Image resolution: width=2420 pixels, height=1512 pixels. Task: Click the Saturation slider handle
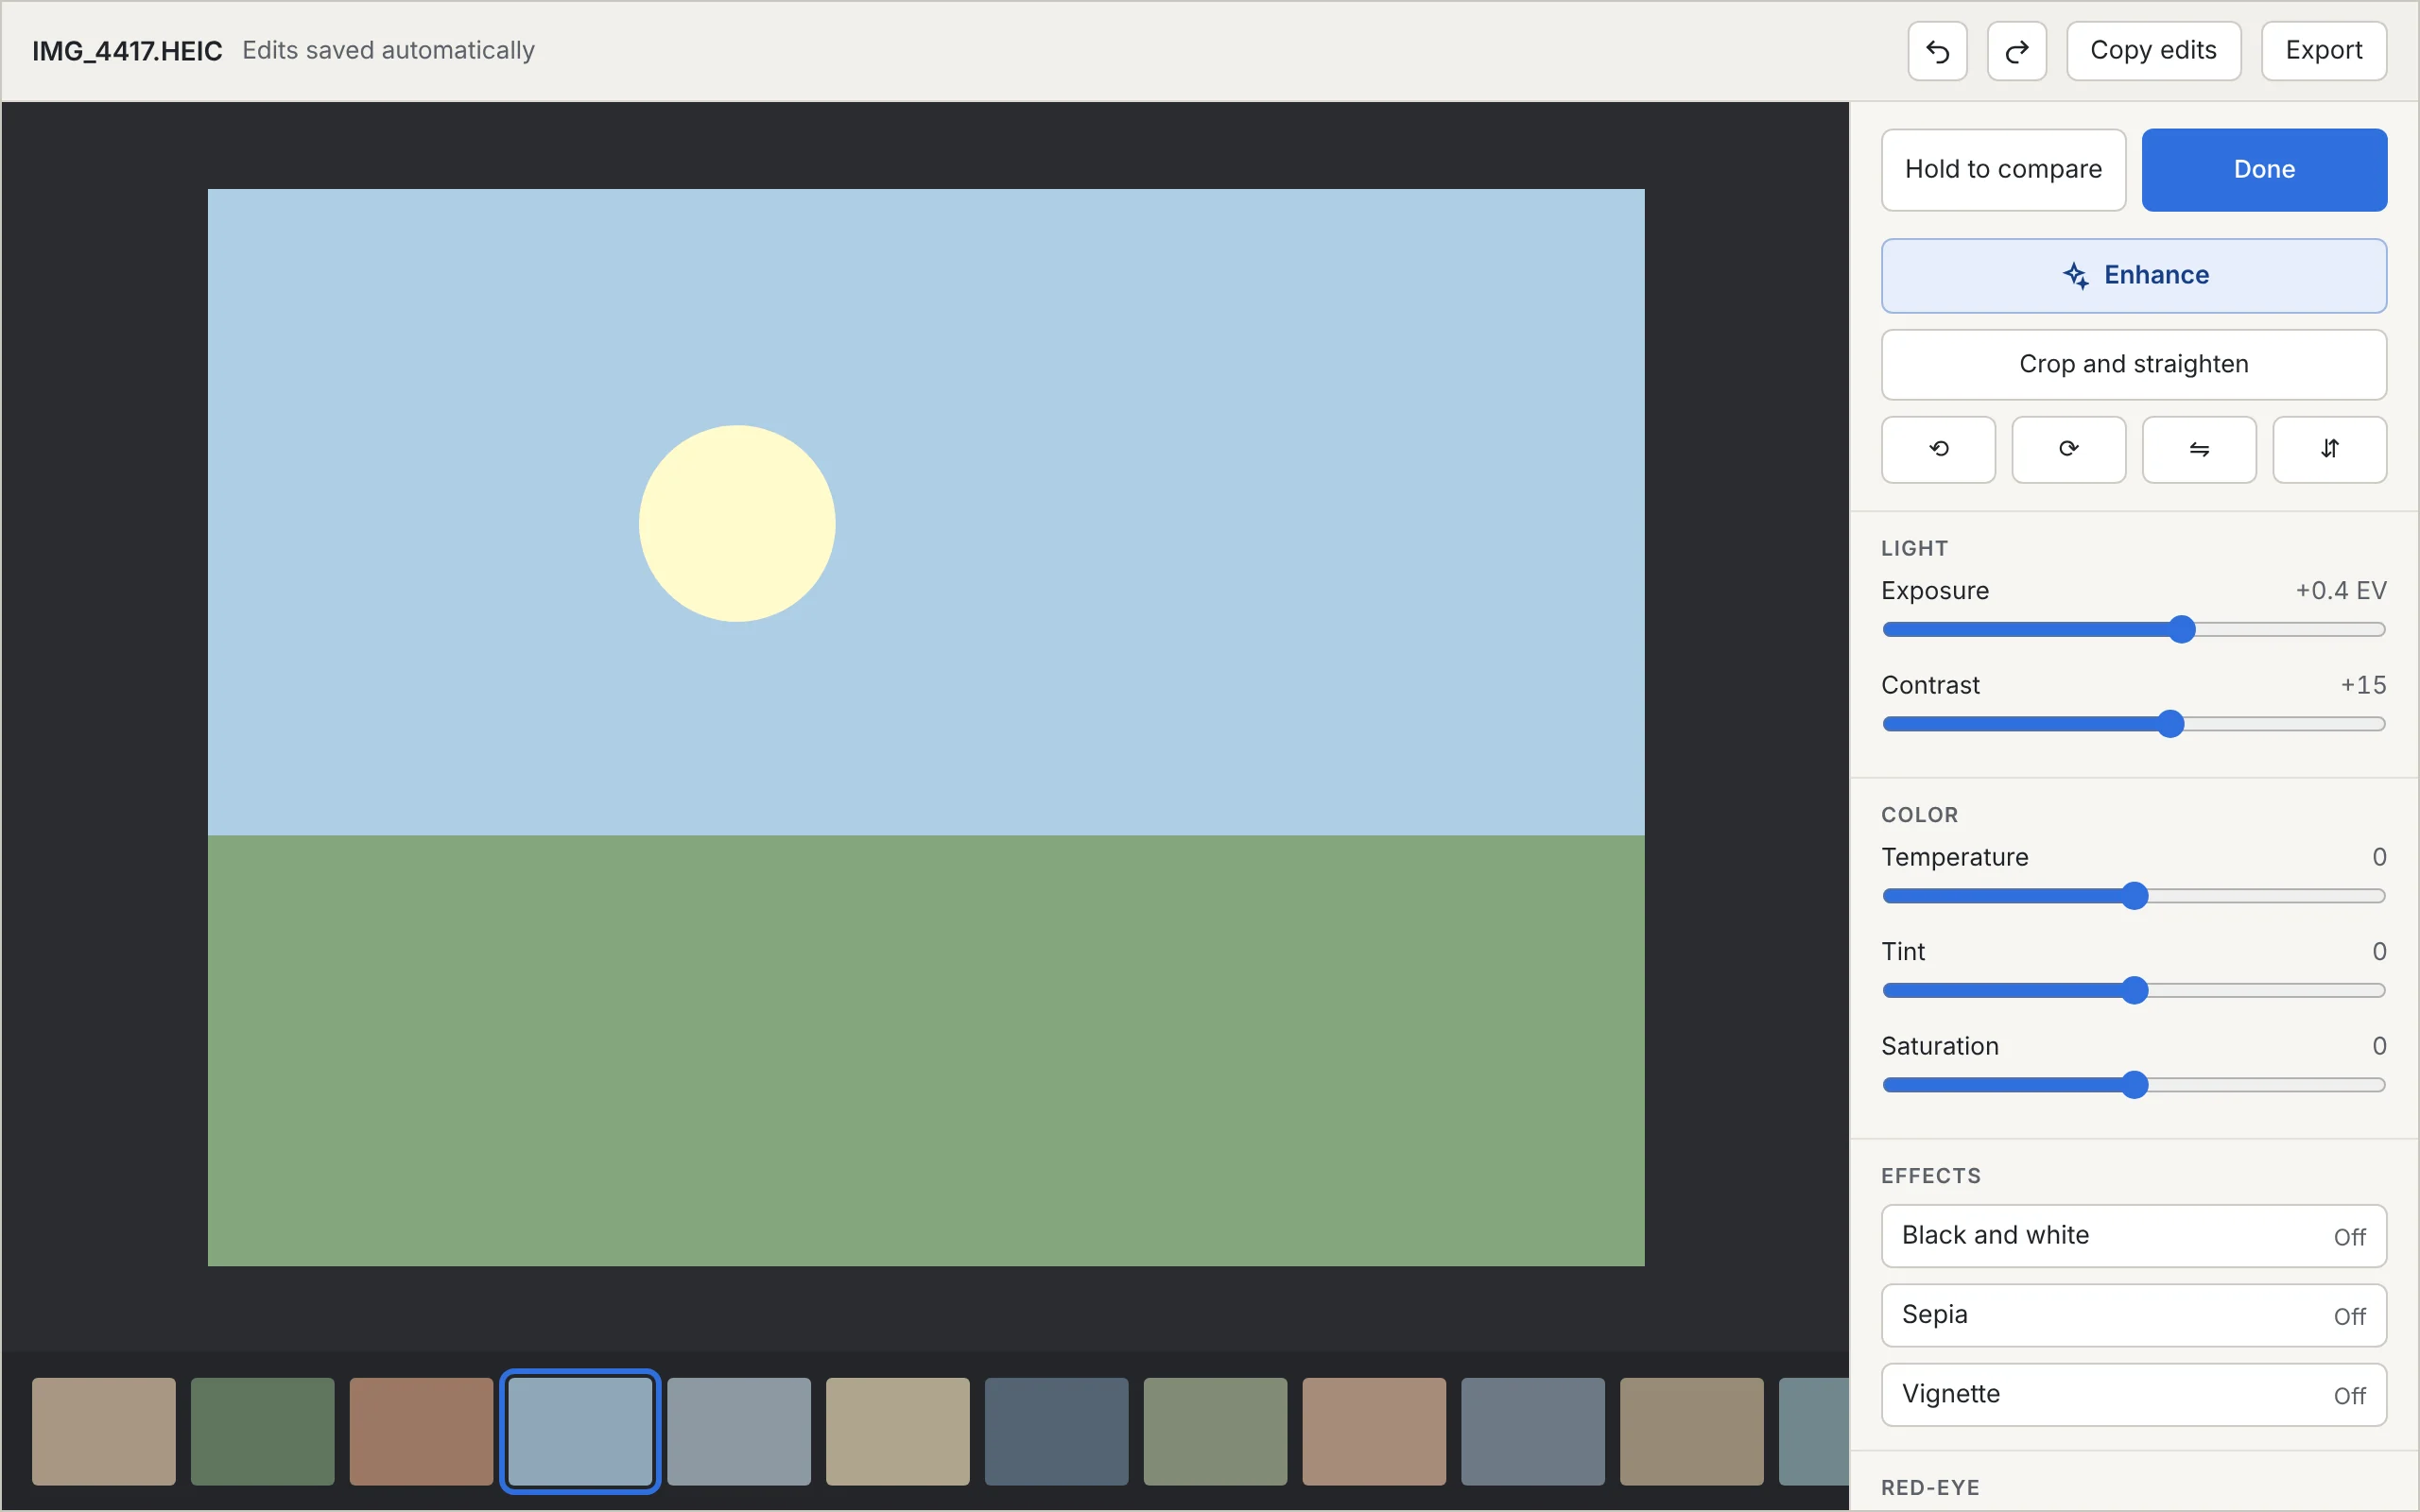(x=2134, y=1085)
